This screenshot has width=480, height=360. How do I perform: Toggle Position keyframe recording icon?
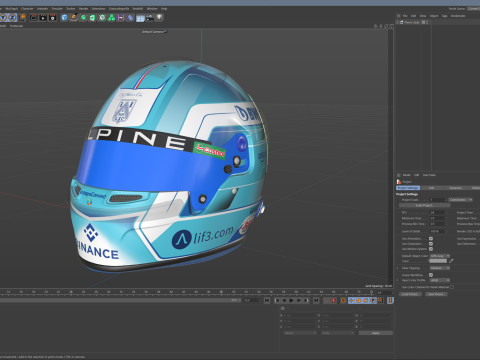[x=351, y=300]
